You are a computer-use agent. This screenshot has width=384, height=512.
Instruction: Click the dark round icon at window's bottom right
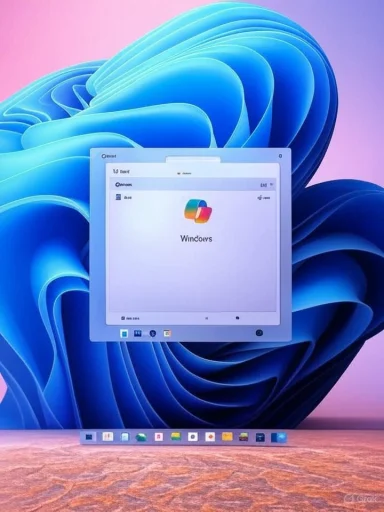(259, 333)
